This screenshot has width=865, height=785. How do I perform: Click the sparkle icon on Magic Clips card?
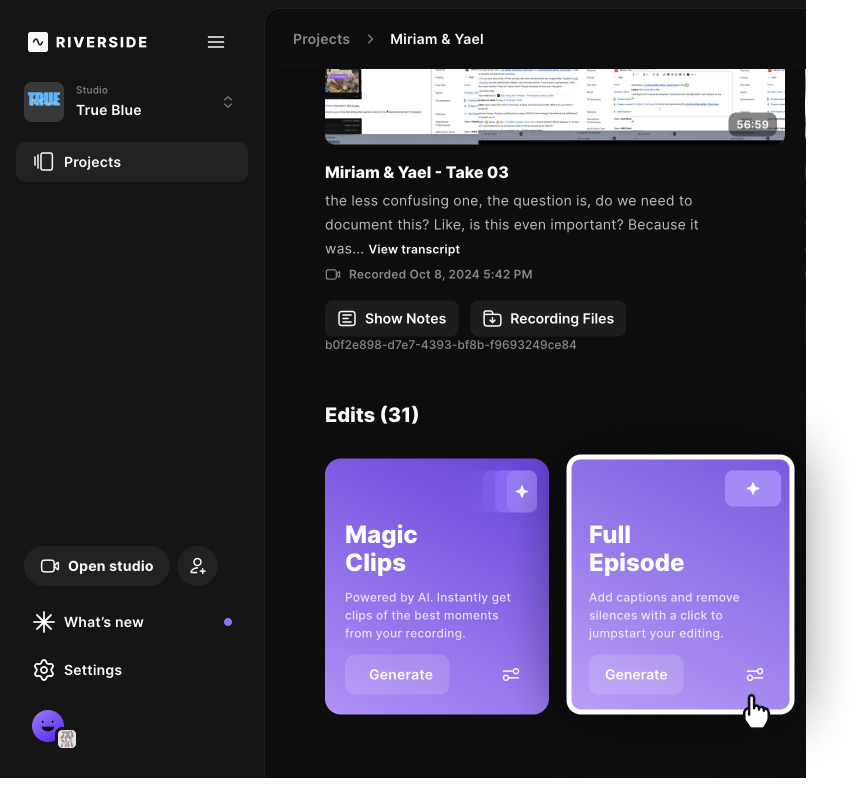[x=522, y=492]
